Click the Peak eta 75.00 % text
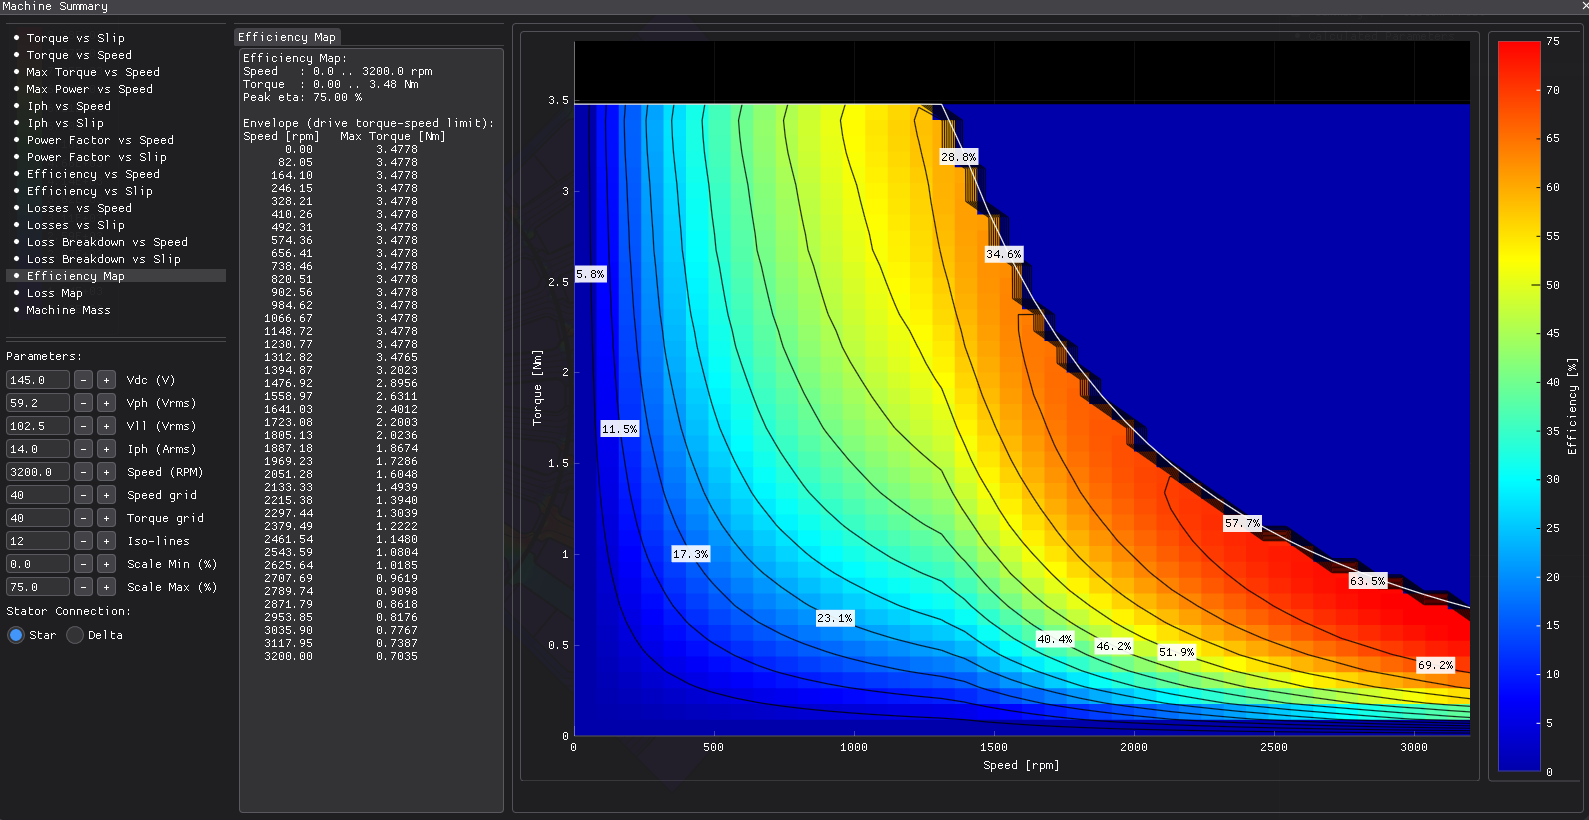1589x820 pixels. coord(302,97)
